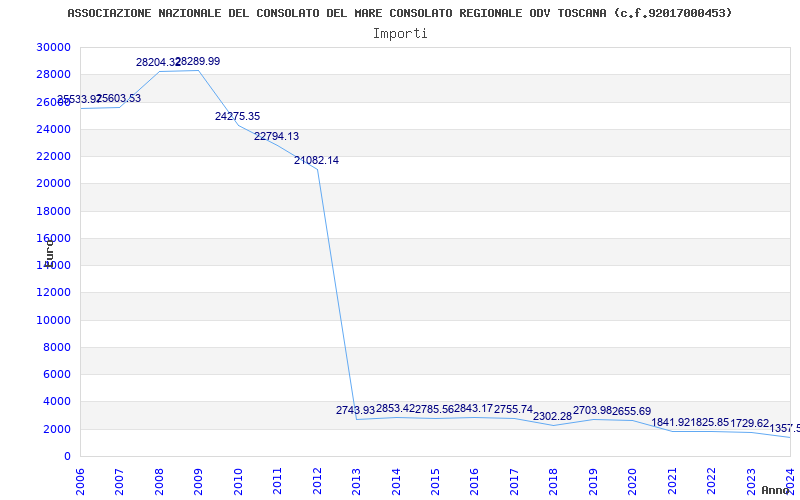This screenshot has width=800, height=500.
Task: Select the 2021 year axis label
Action: tap(671, 478)
